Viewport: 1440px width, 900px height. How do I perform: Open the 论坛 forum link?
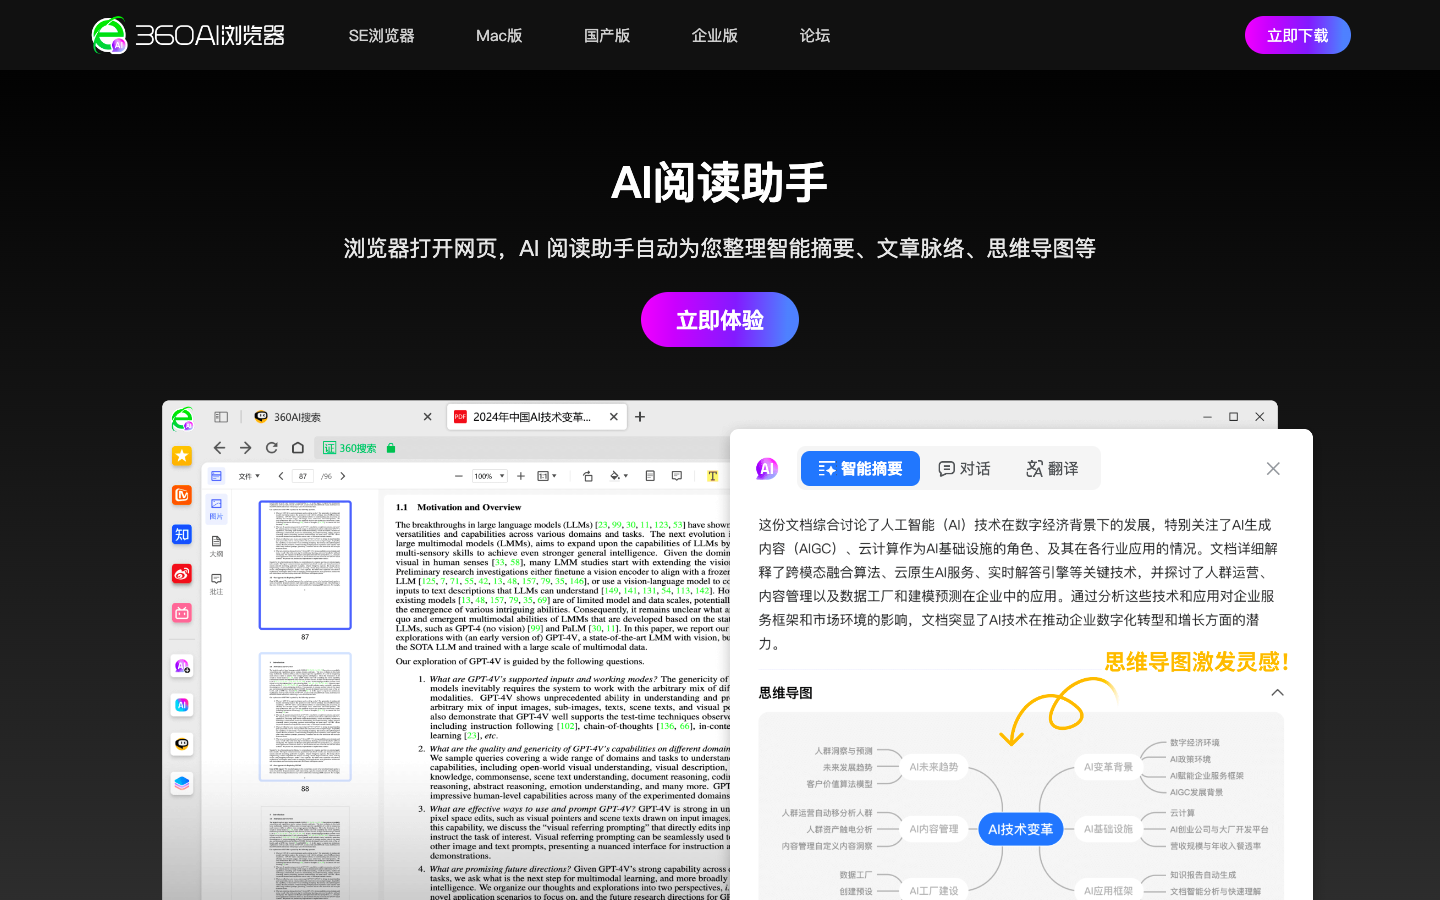click(815, 35)
